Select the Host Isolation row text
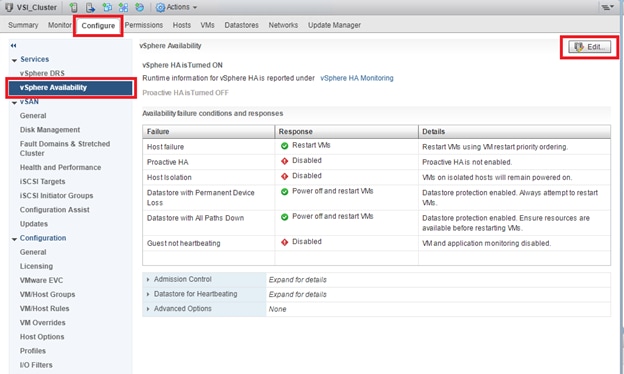The image size is (624, 374). pos(169,177)
